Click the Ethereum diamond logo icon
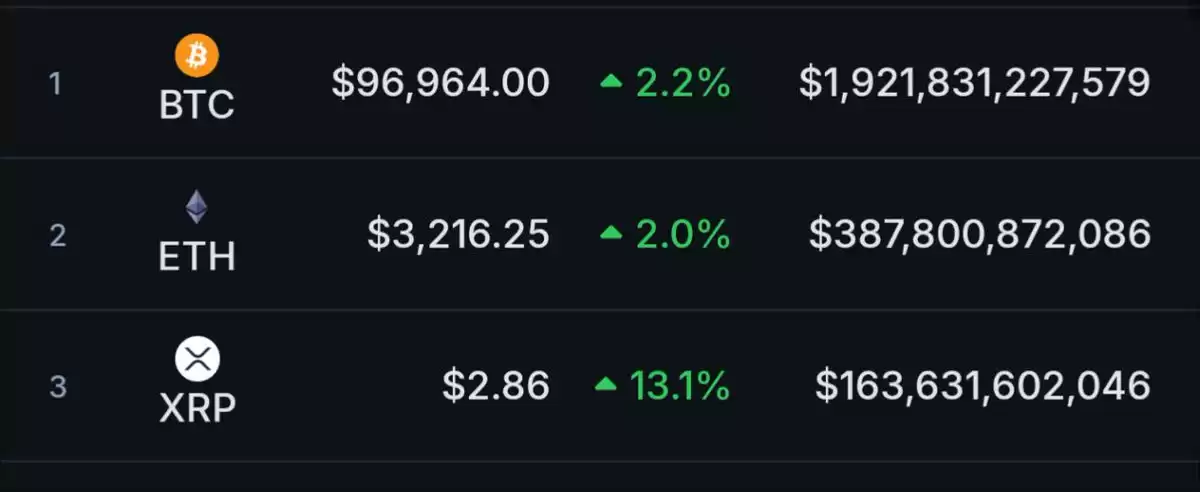 coord(197,207)
